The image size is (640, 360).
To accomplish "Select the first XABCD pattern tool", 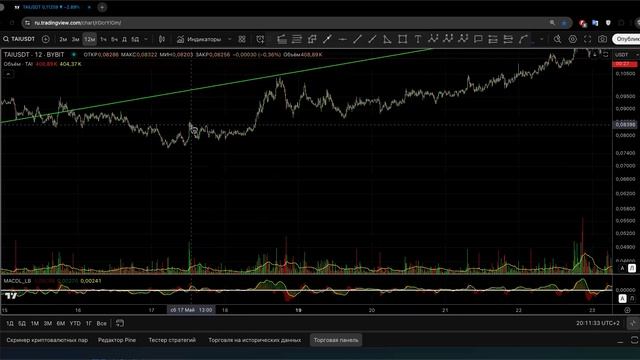I will click(x=433, y=39).
